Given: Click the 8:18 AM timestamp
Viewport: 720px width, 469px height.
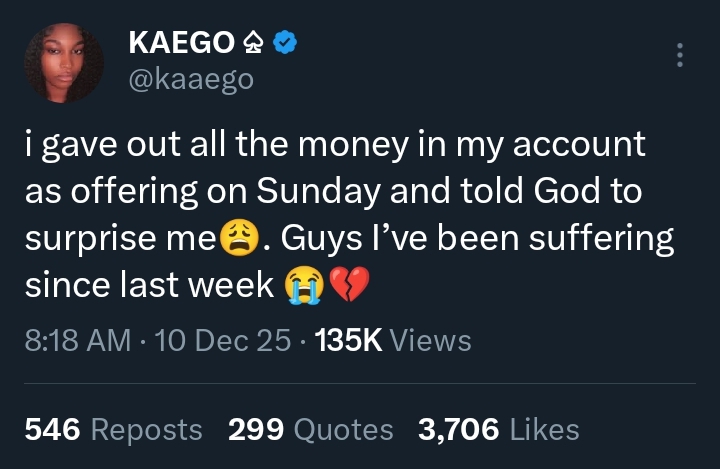Looking at the screenshot, I should tap(77, 341).
